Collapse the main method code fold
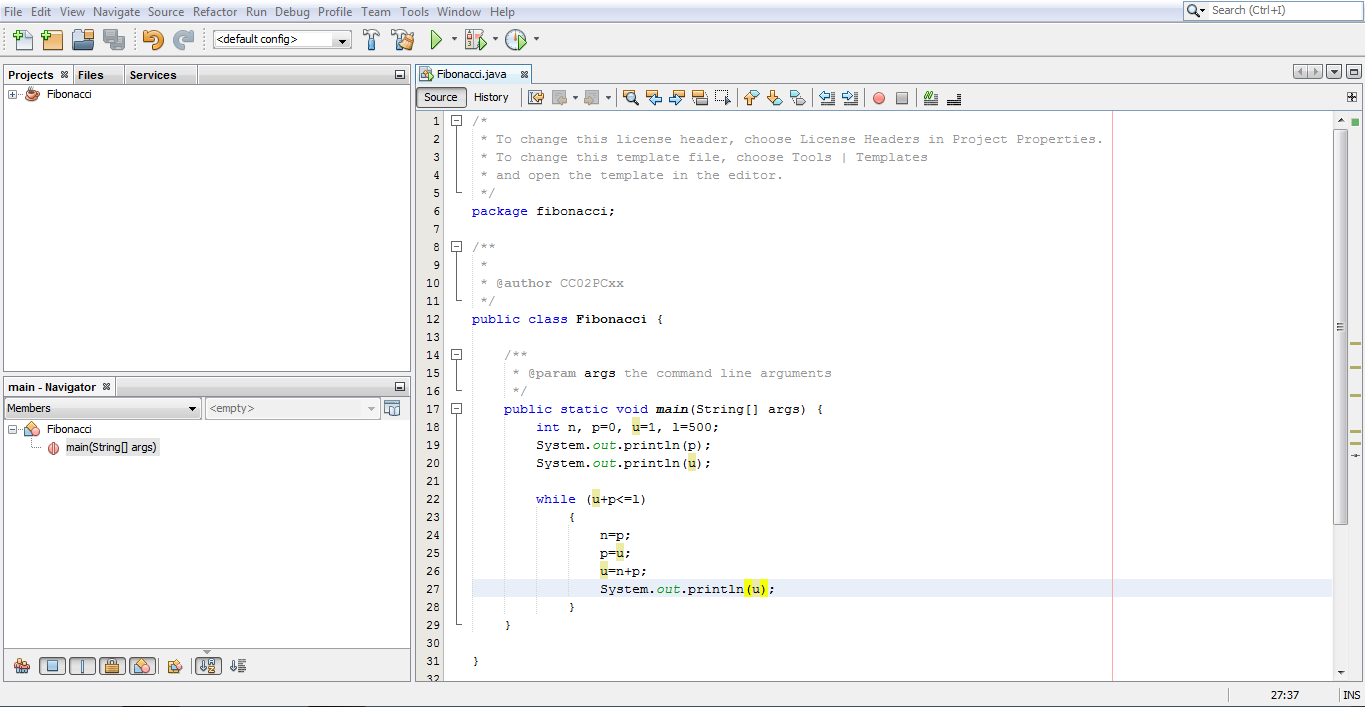1365x707 pixels. (x=456, y=408)
